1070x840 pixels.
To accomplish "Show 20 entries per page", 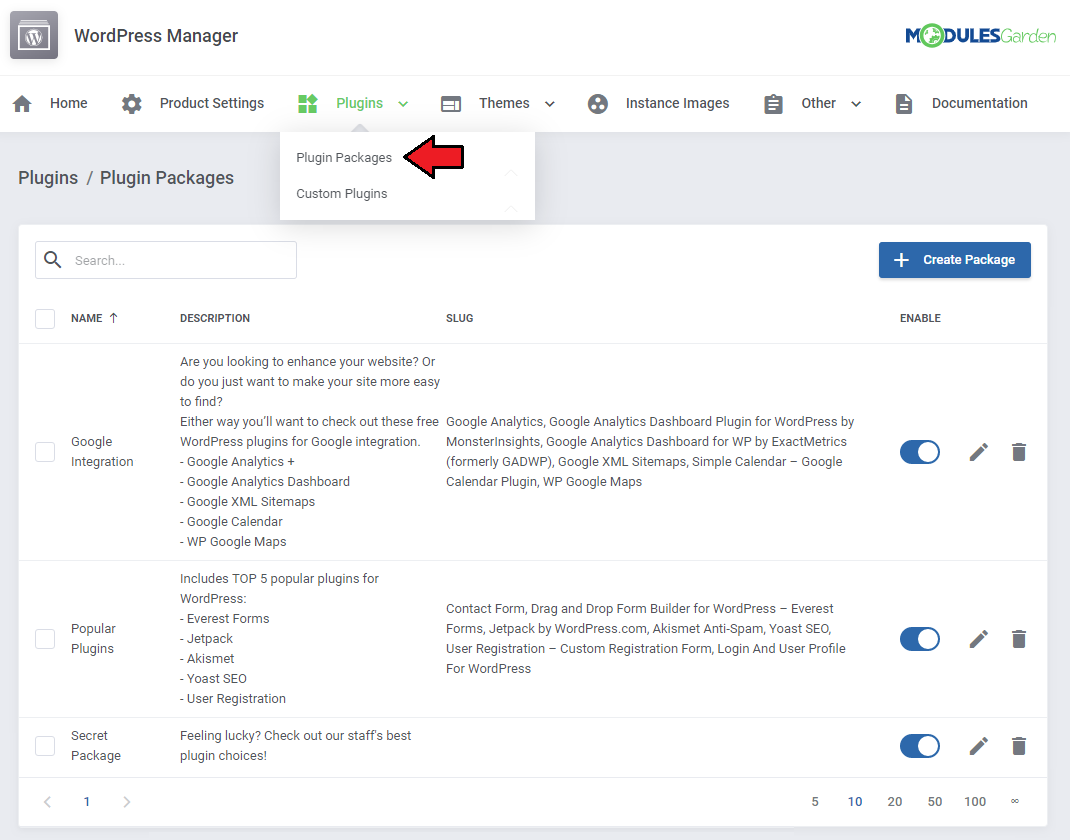I will tap(895, 802).
